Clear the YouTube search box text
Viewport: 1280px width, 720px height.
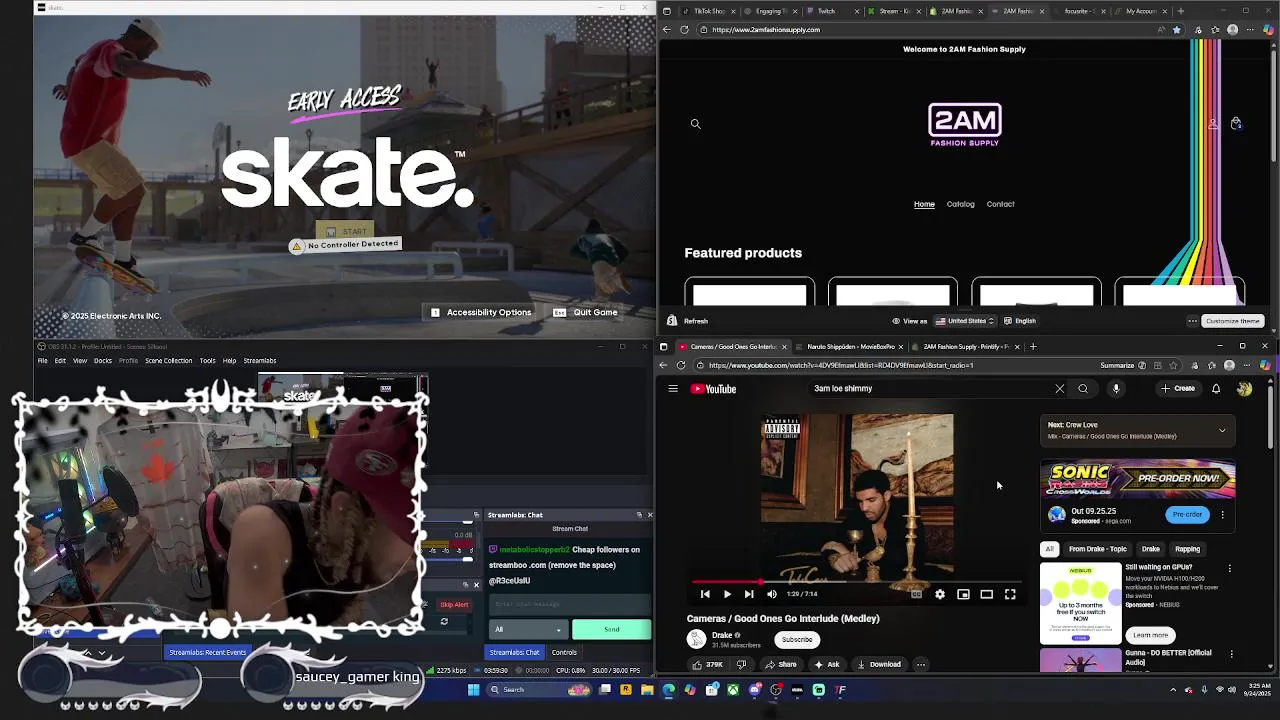1060,389
